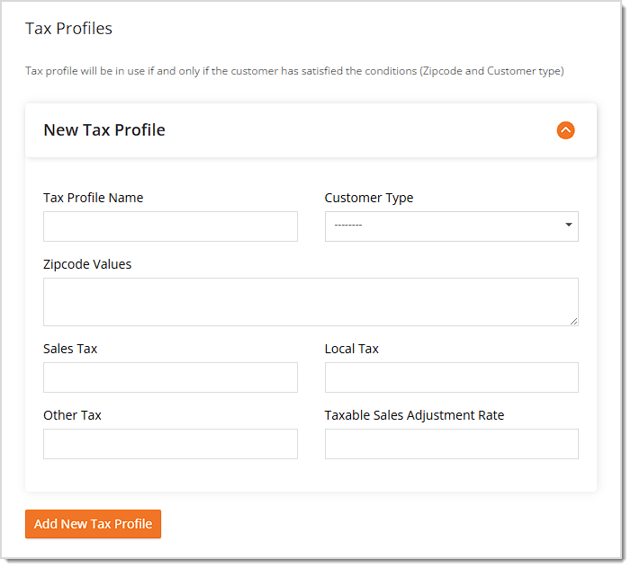Click into the Sales Tax field
Image resolution: width=631 pixels, height=568 pixels.
tap(170, 377)
